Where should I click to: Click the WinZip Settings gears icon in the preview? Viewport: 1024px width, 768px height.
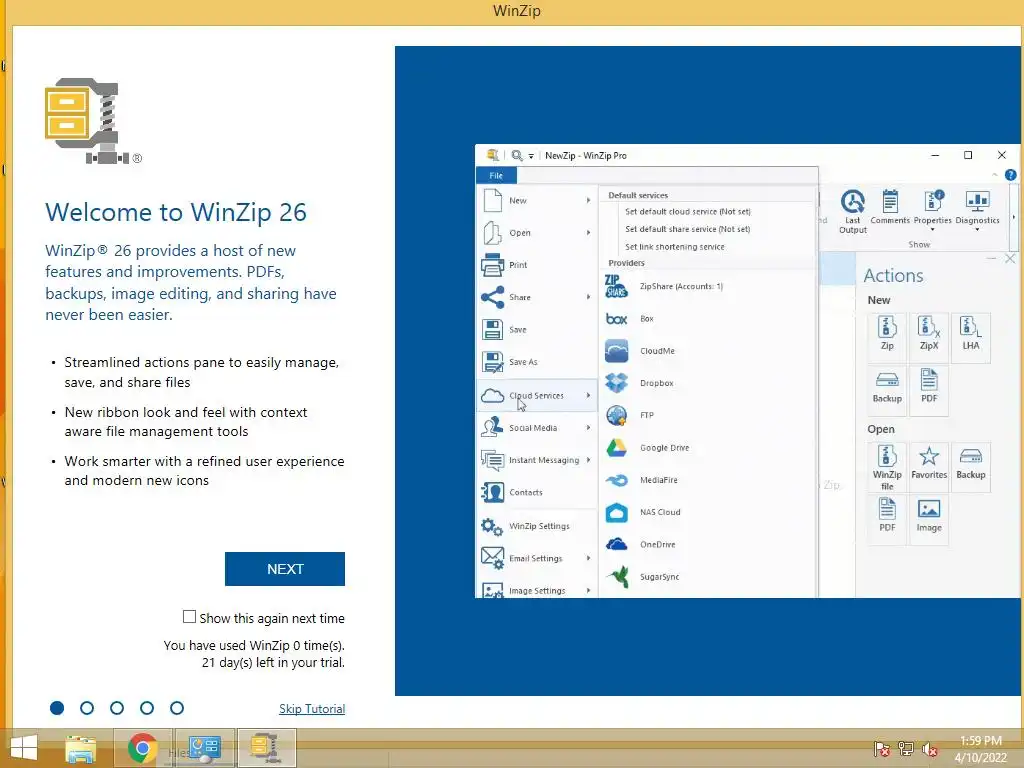click(492, 526)
